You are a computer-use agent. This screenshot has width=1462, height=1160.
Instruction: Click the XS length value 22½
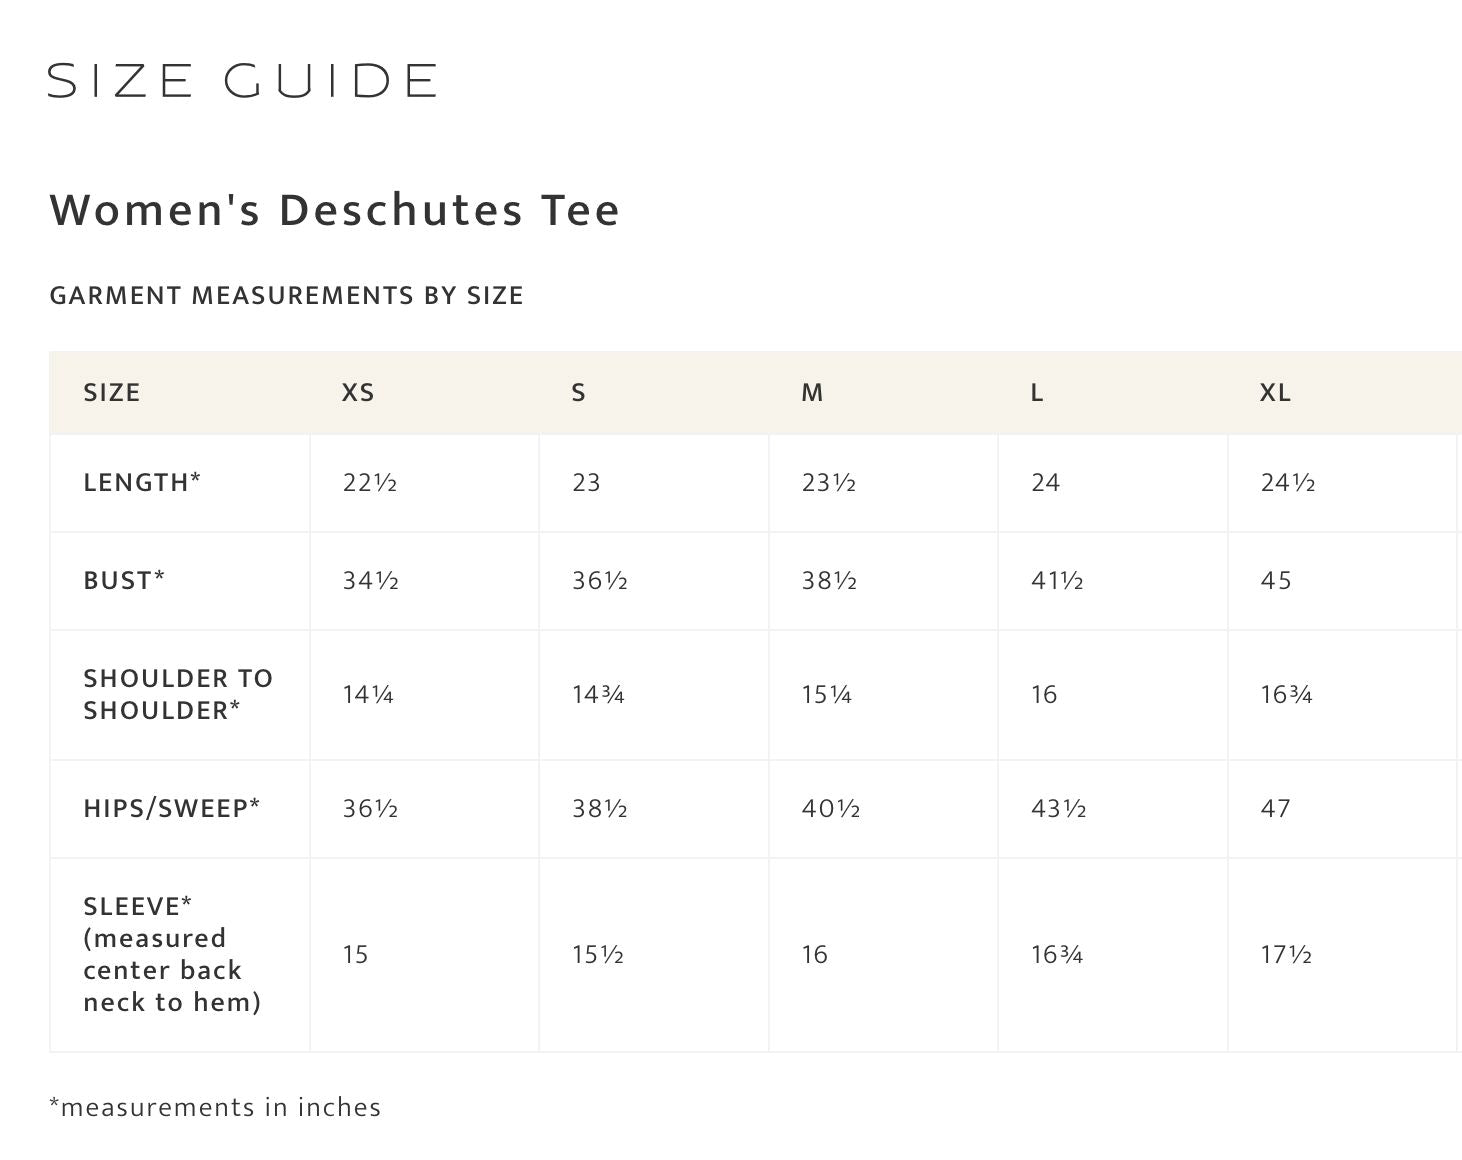coord(370,483)
